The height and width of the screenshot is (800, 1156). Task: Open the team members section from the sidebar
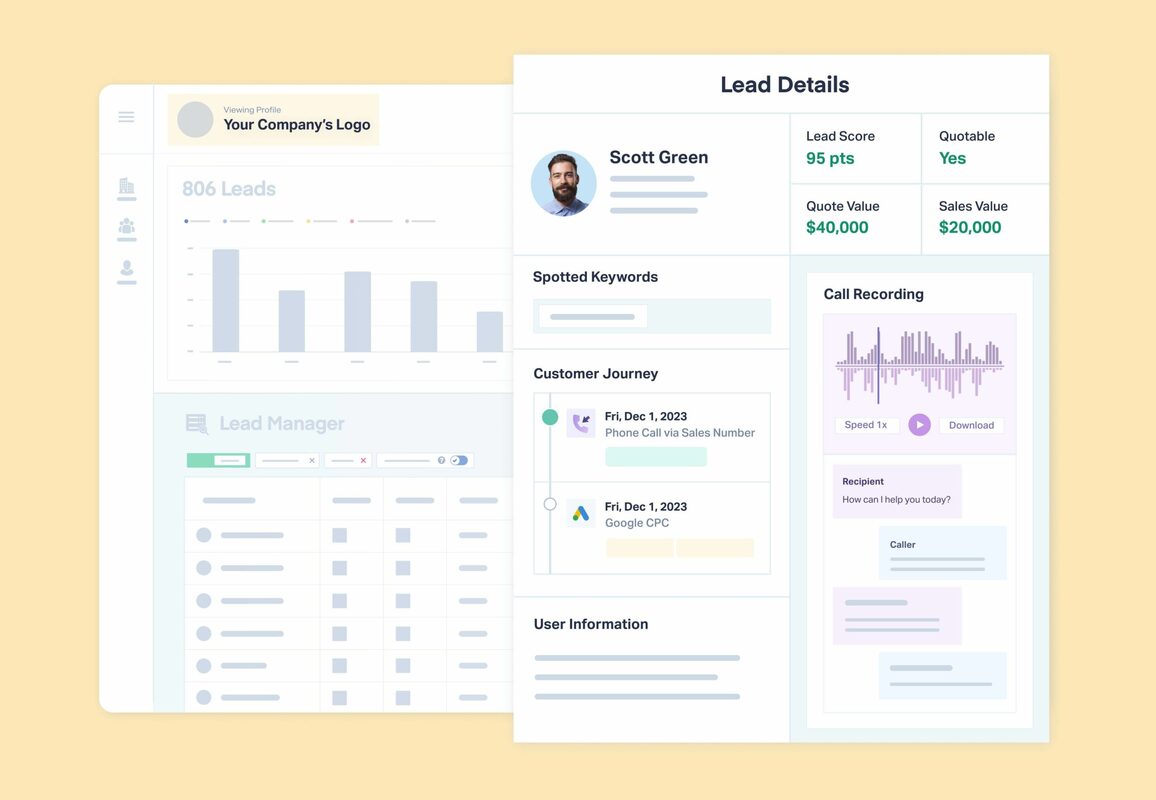point(126,227)
